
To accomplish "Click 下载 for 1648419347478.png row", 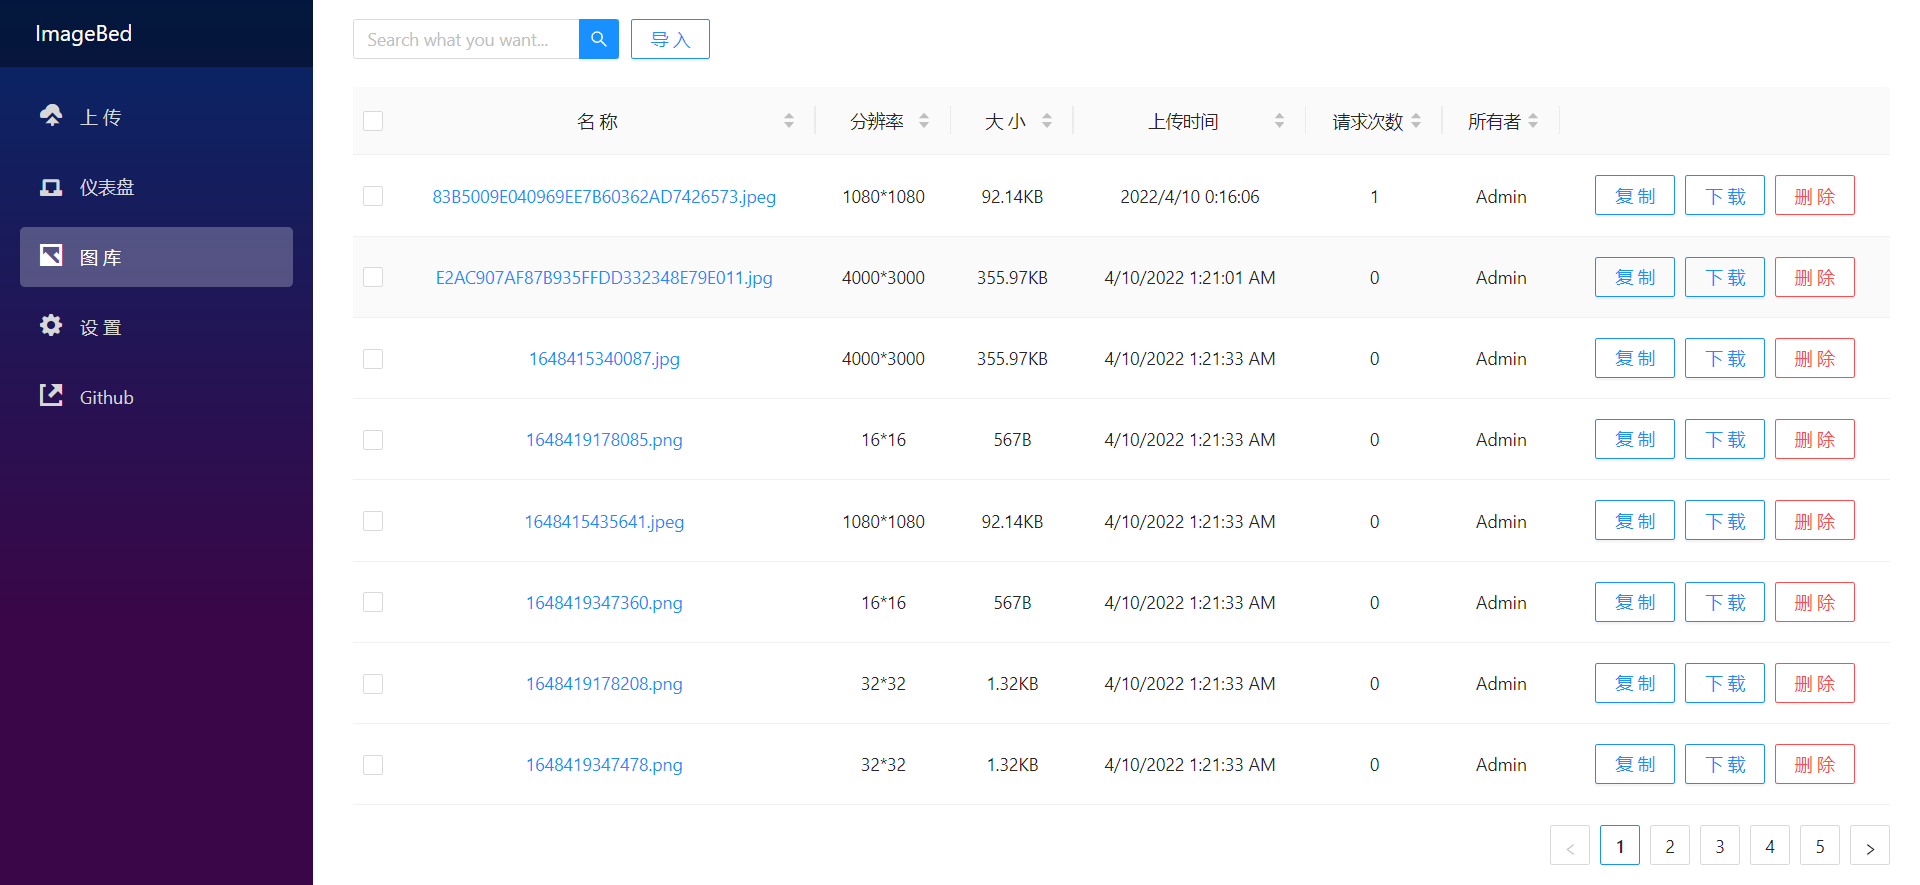I will (x=1725, y=764).
